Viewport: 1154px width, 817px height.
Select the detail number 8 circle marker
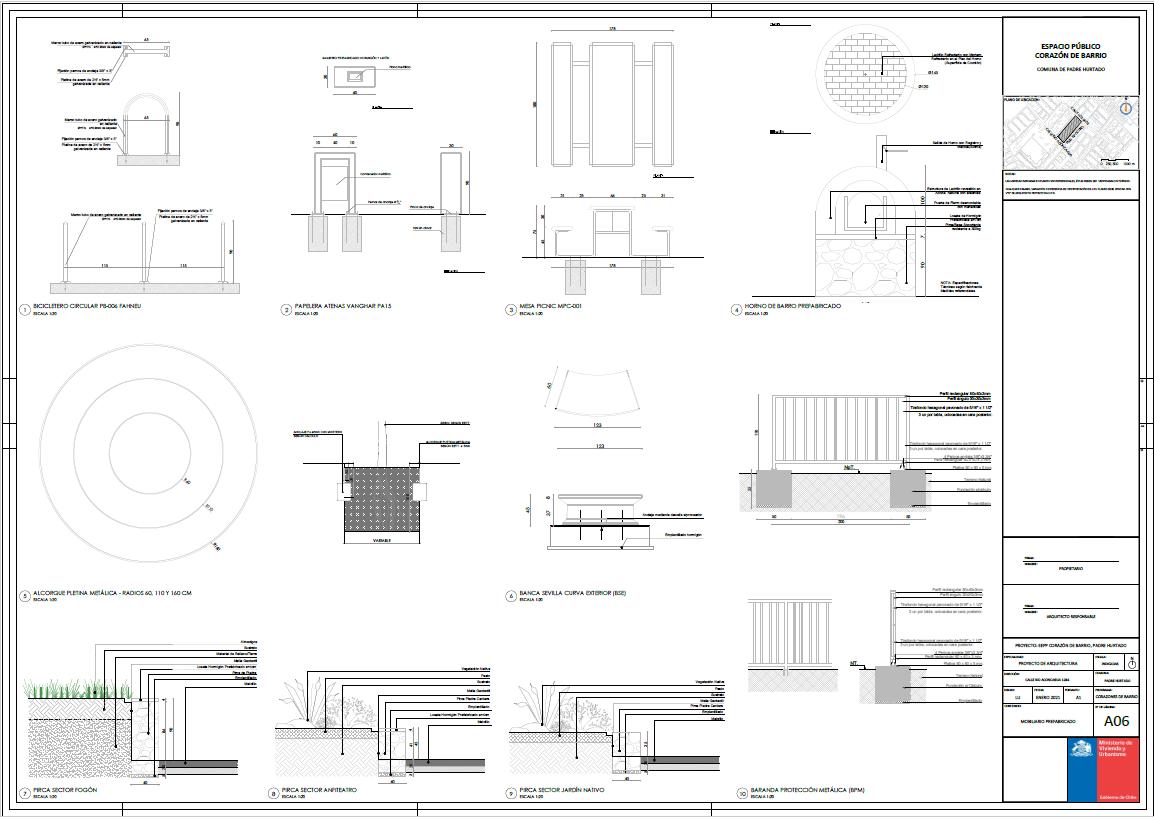tap(273, 793)
